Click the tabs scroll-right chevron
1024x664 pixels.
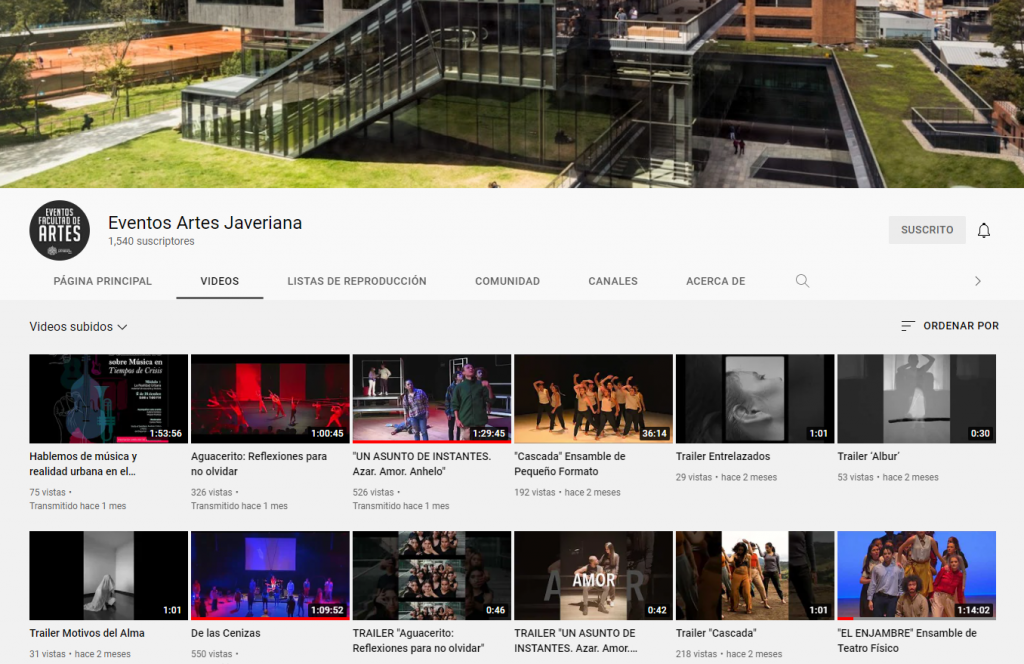(978, 281)
